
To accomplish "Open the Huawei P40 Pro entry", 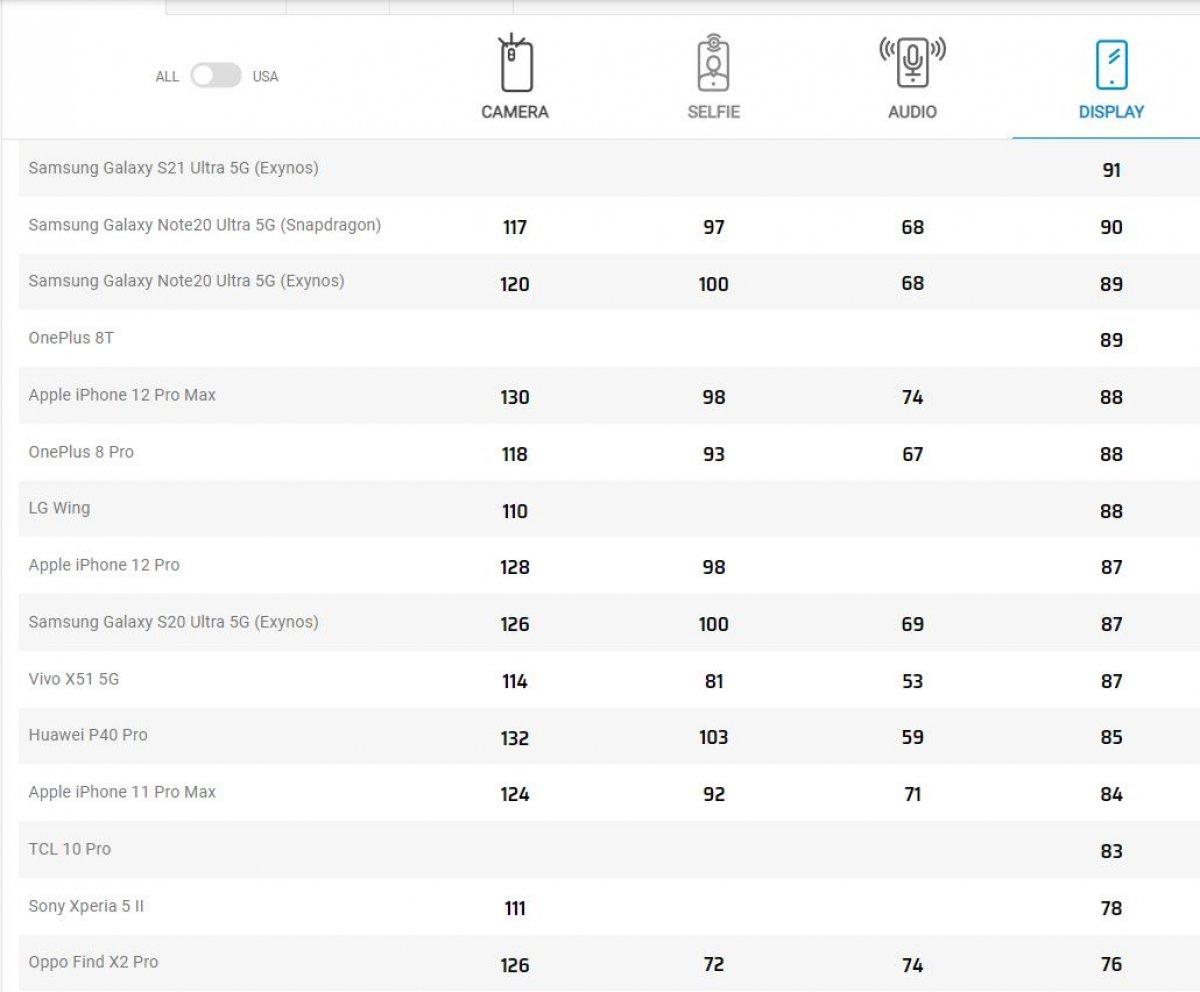I will pyautogui.click(x=88, y=735).
